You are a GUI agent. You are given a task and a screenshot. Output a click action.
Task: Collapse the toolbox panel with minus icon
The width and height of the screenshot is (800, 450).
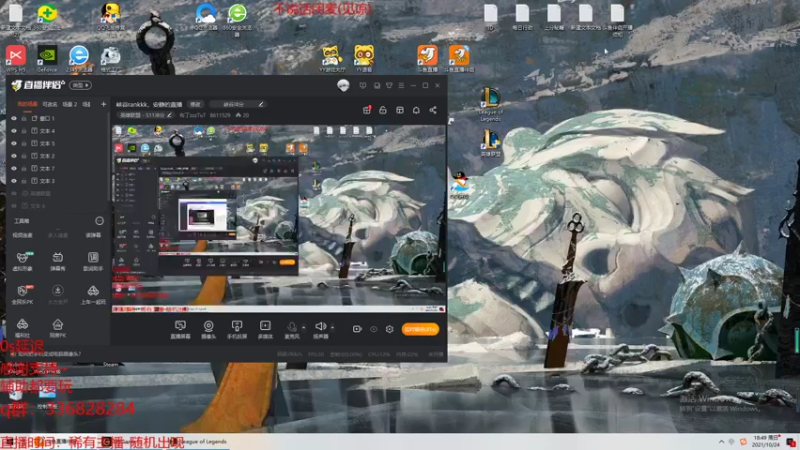tap(99, 221)
